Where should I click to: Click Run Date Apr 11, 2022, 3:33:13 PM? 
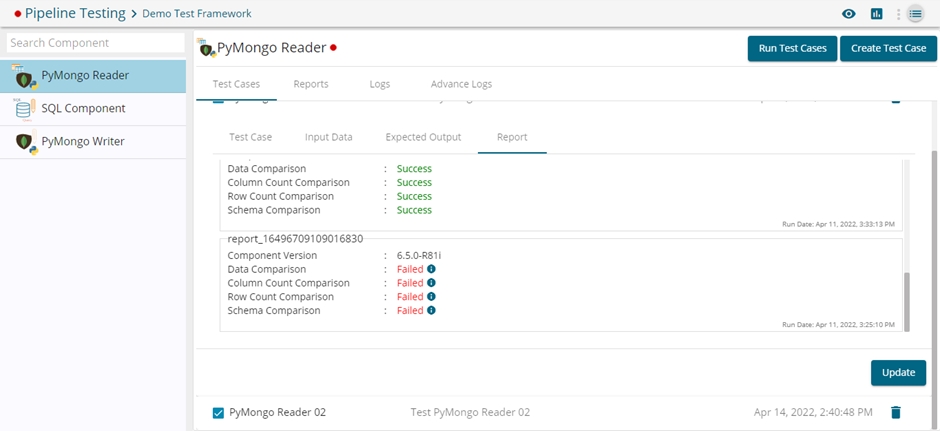point(839,224)
